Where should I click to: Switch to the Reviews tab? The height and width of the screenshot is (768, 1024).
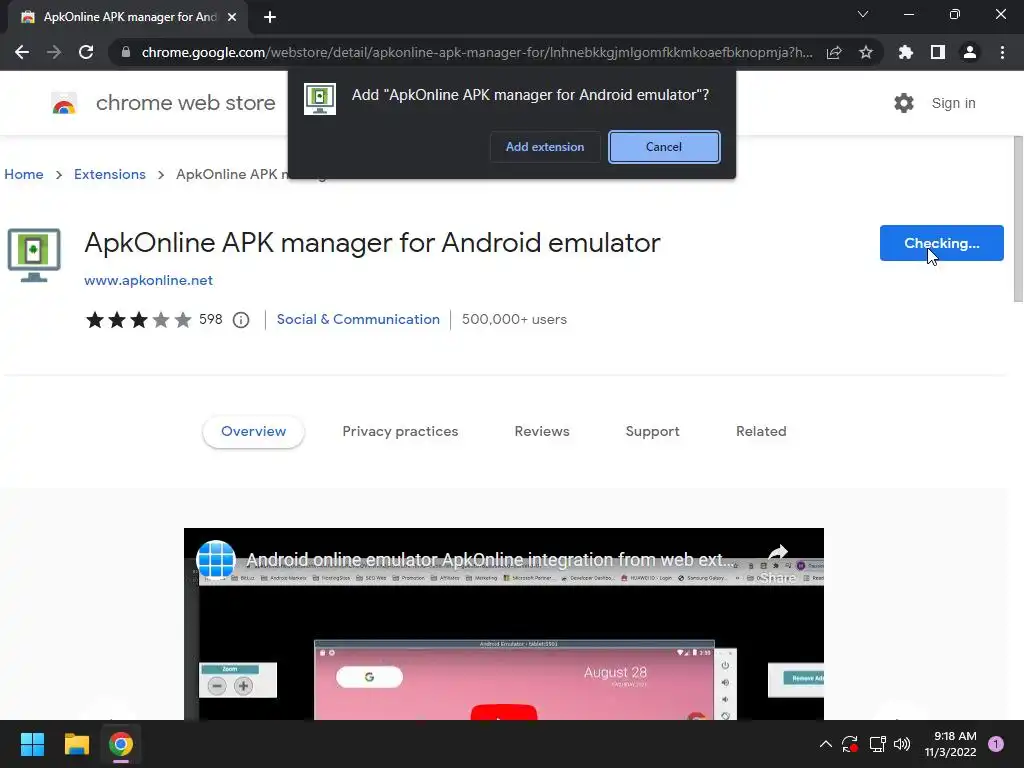click(x=541, y=432)
